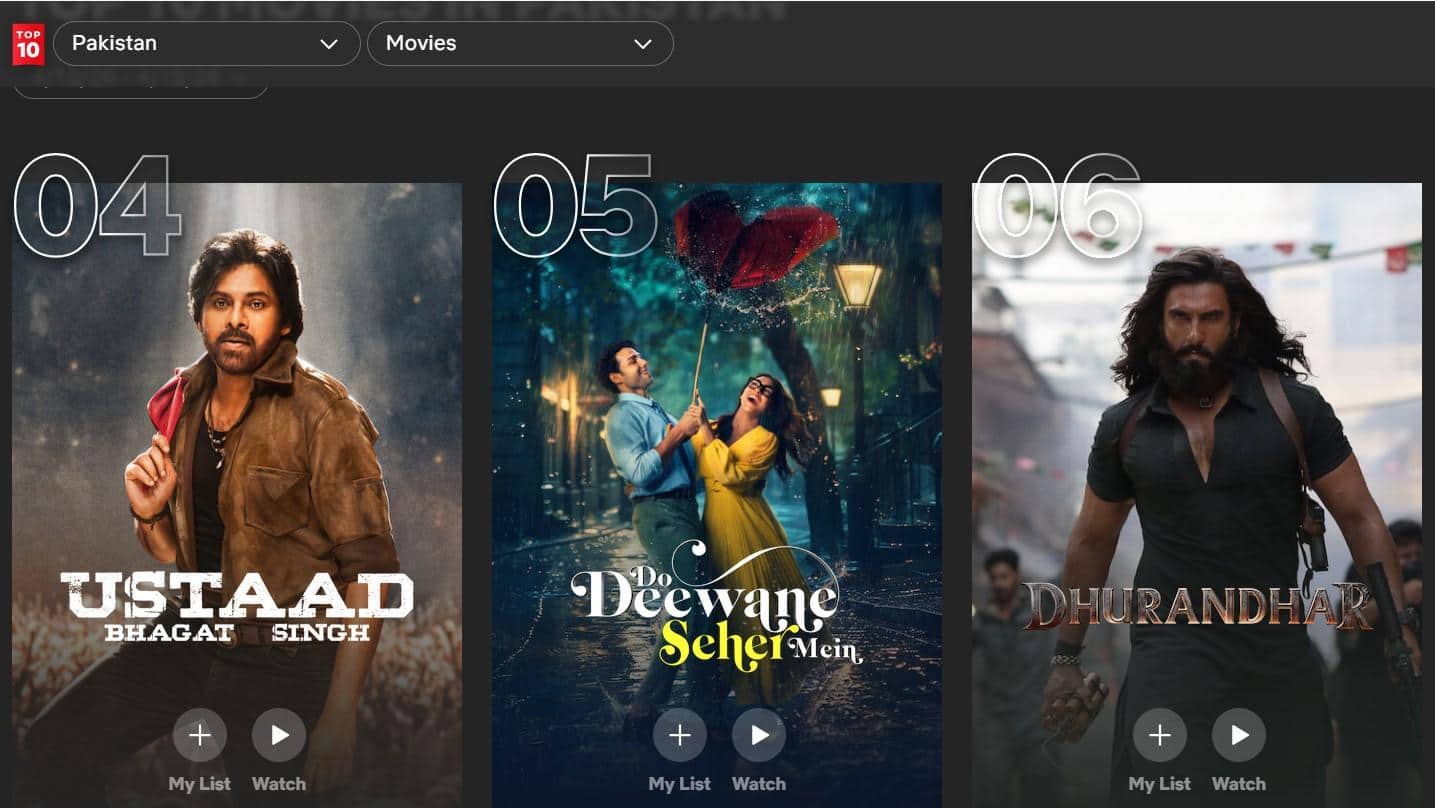
Task: Hit the play icon on Do Deewane Seher Mein
Action: [759, 736]
